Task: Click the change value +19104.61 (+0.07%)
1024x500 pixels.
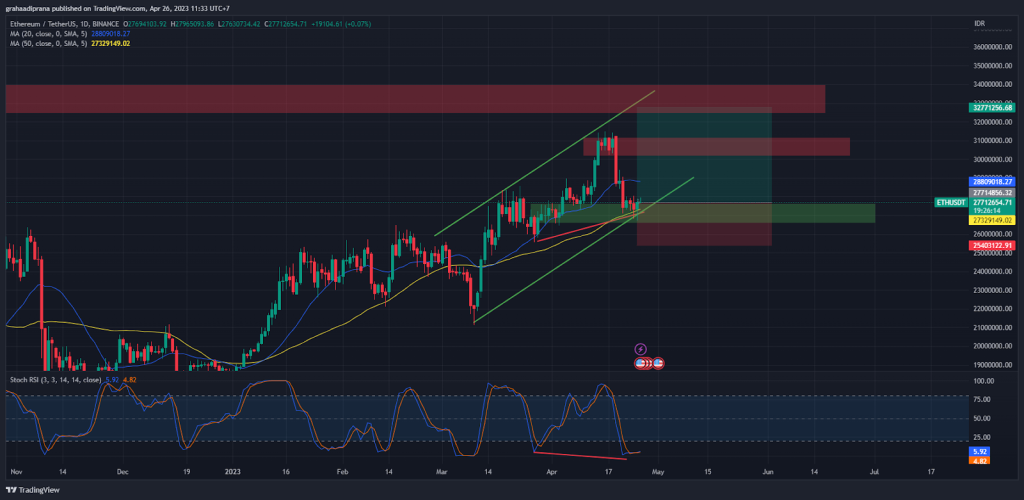Action: tap(342, 23)
